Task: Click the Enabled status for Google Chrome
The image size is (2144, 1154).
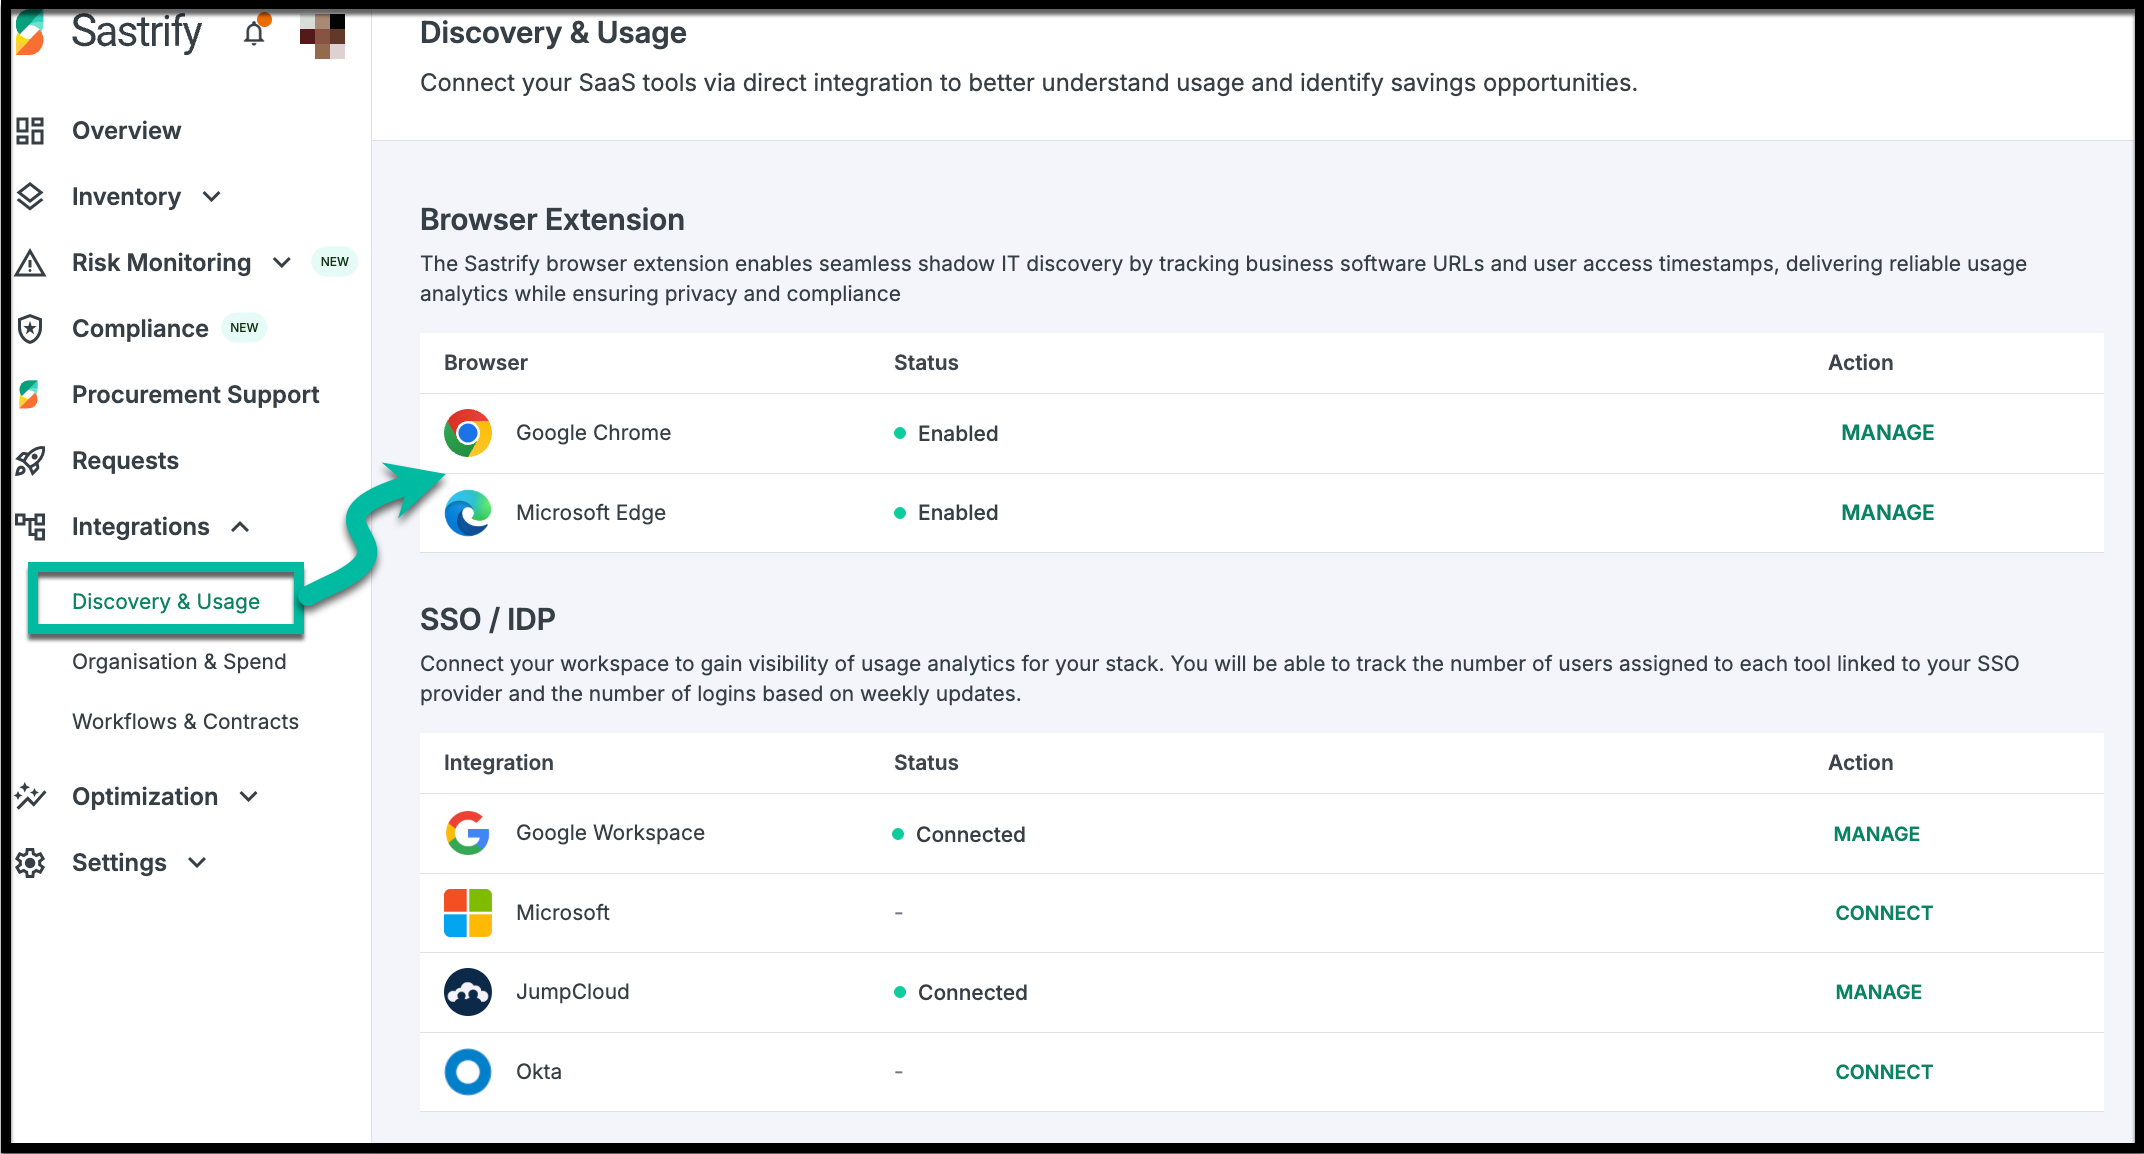Action: (x=946, y=433)
